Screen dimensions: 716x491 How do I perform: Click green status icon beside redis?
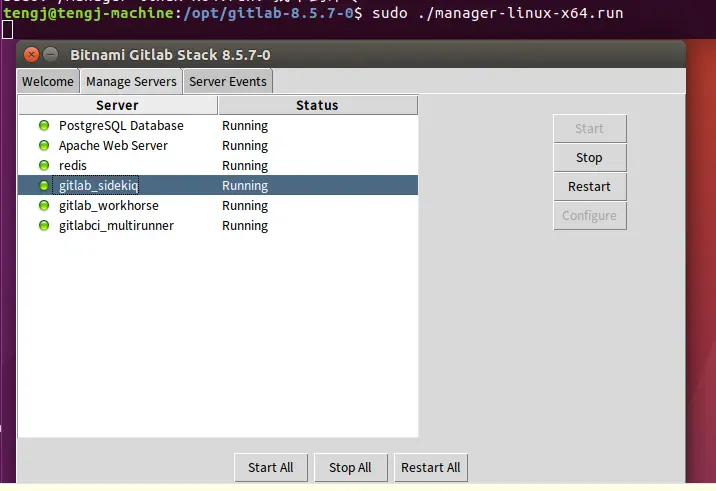point(44,165)
